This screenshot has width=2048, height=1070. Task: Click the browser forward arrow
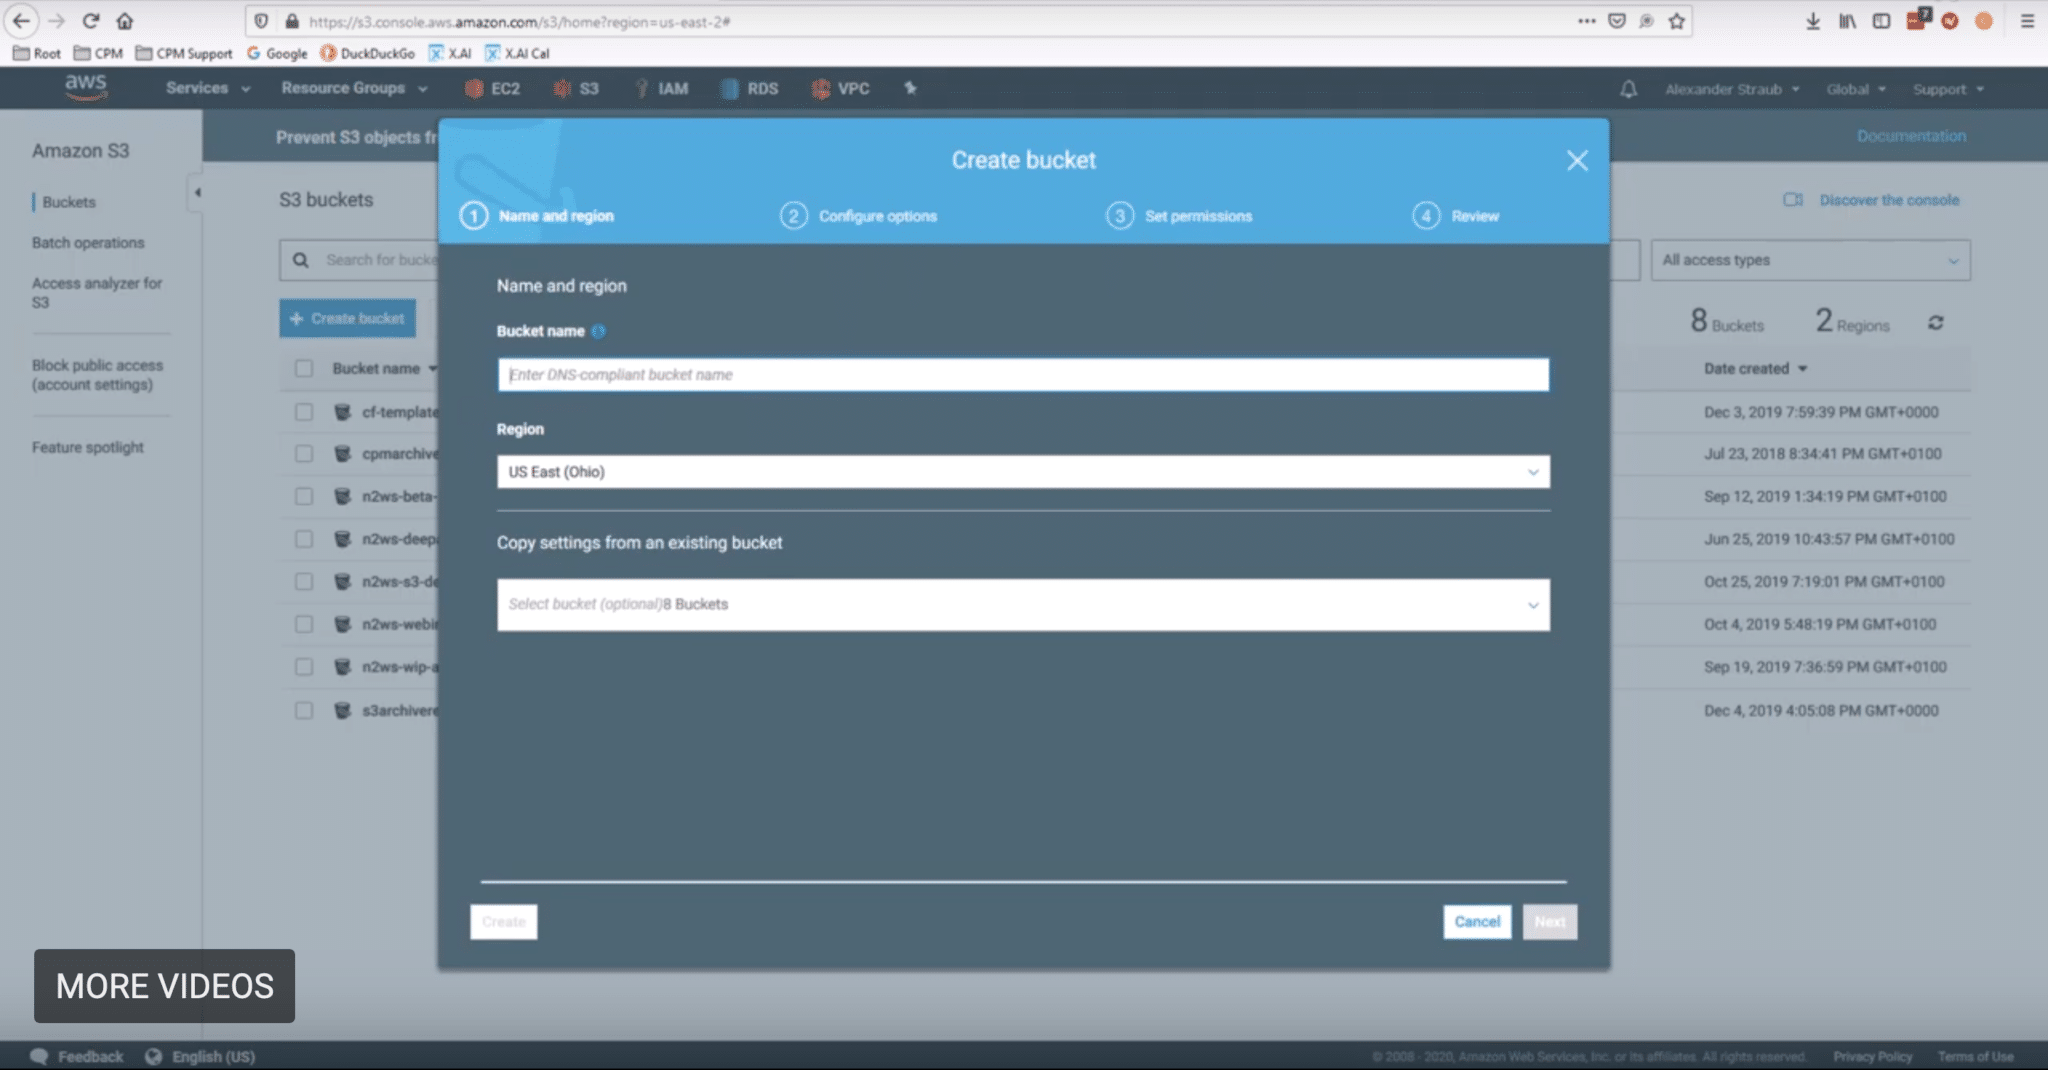56,21
